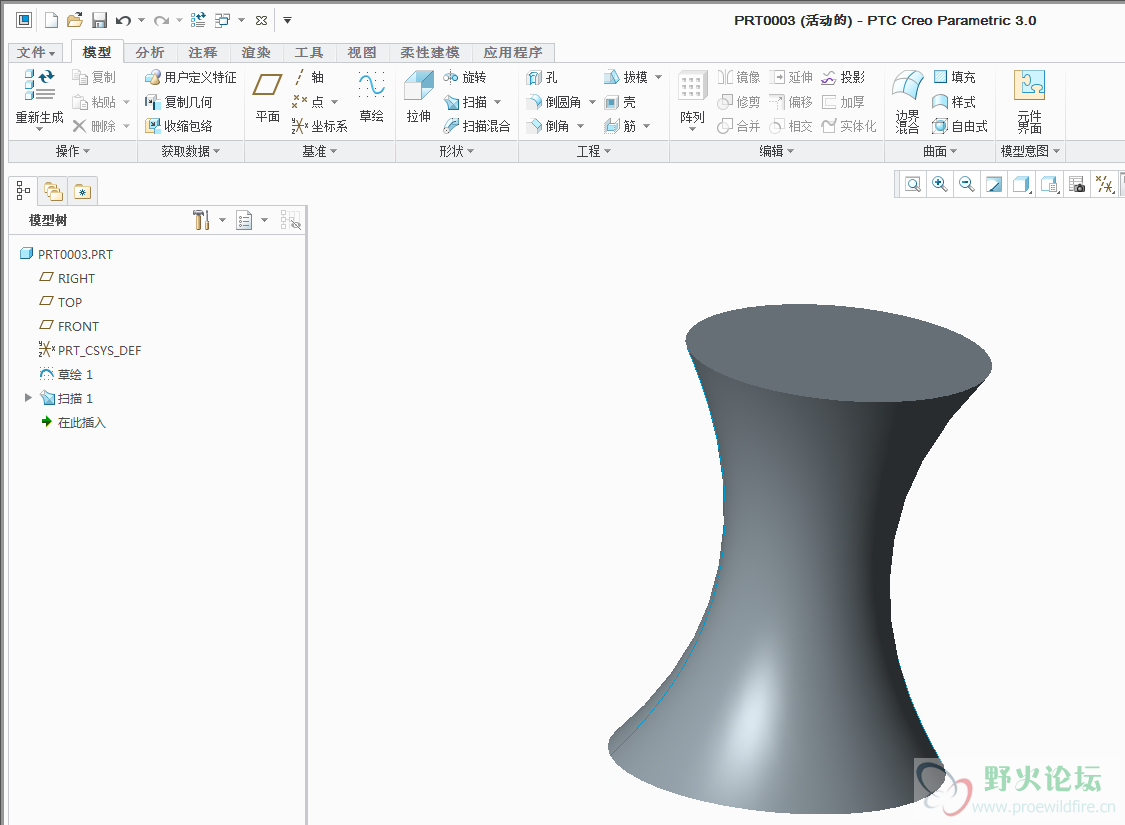Open the 用户定义特征 tool
This screenshot has width=1125, height=825.
point(190,77)
